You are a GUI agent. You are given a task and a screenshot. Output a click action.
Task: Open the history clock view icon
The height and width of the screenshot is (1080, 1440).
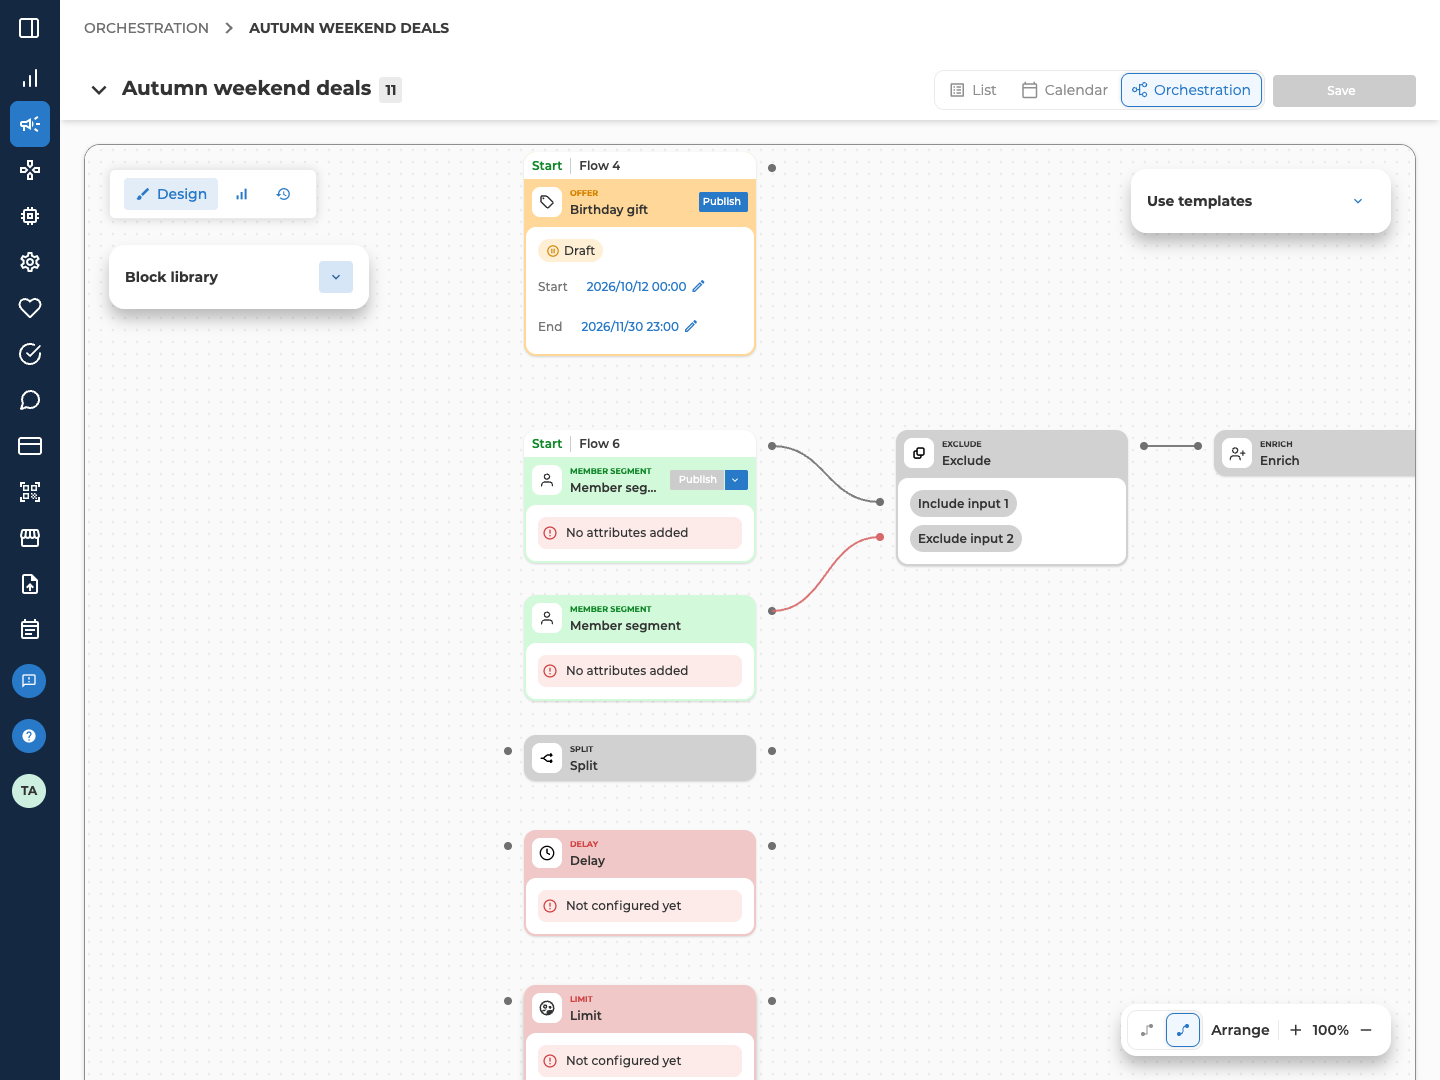click(x=284, y=194)
